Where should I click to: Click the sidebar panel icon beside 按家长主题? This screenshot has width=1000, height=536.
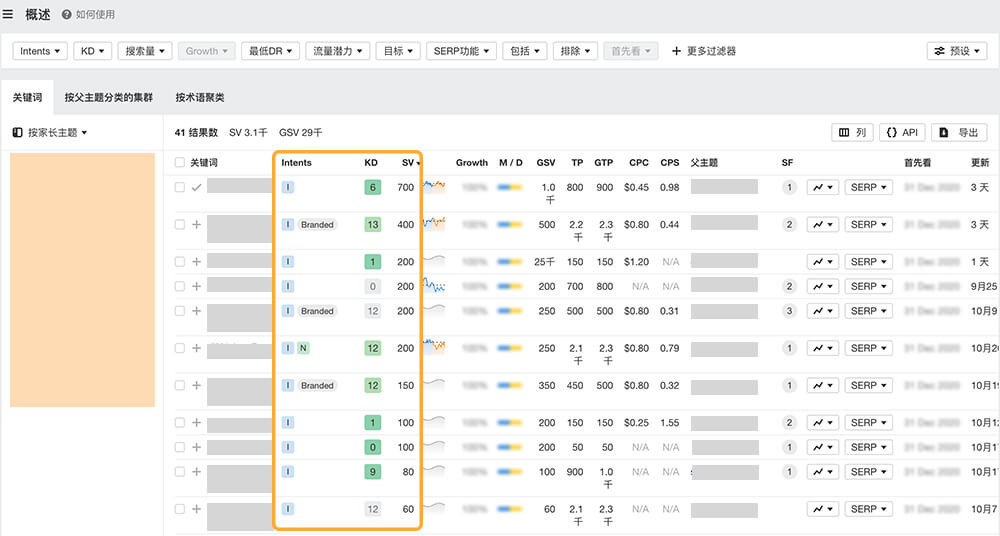(17, 132)
